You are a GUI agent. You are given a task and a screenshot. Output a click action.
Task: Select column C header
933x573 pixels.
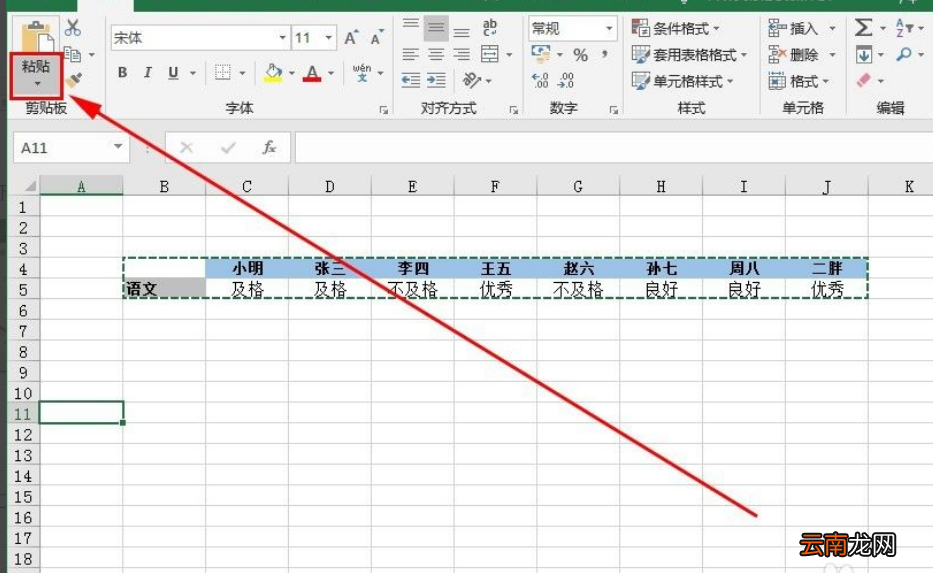(x=247, y=187)
